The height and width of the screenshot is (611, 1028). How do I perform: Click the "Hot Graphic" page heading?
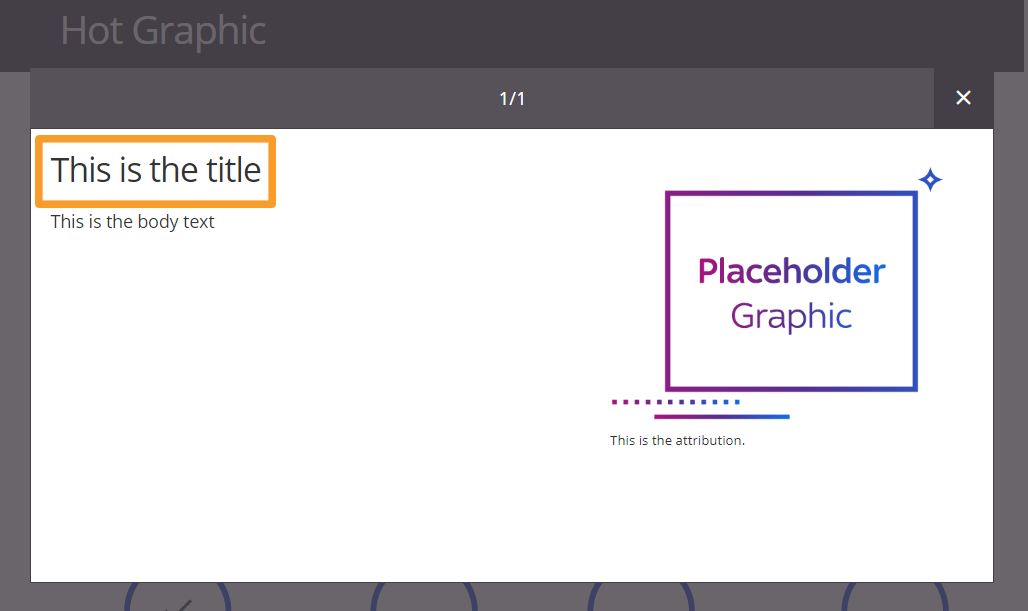pyautogui.click(x=163, y=31)
